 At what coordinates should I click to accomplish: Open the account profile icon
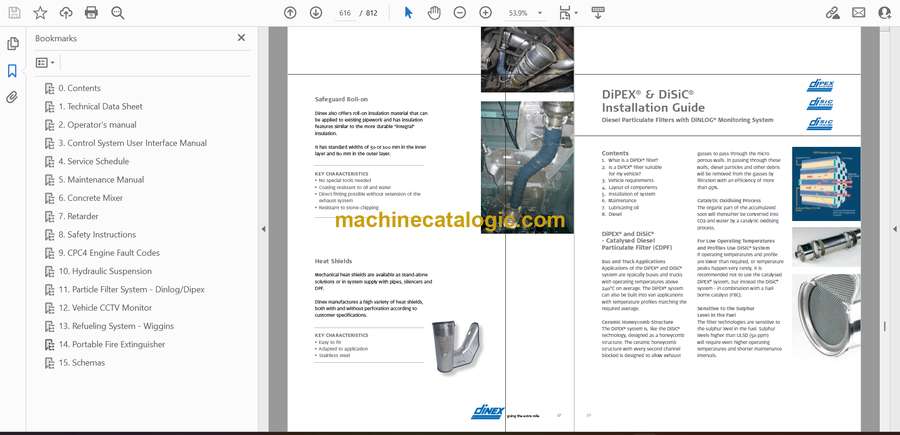click(x=885, y=13)
